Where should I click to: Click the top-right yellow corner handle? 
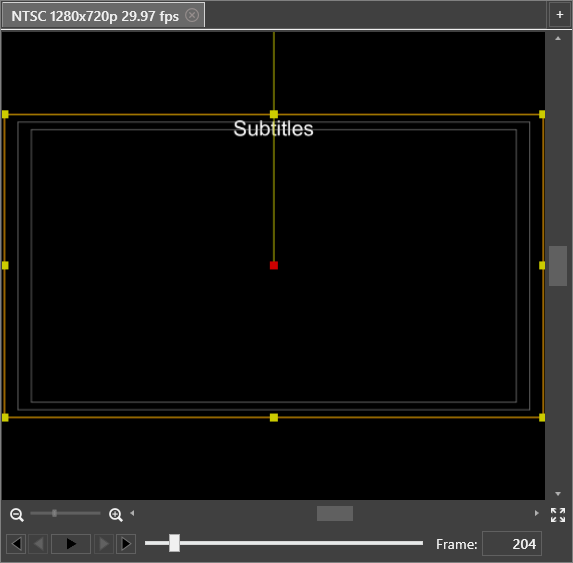point(542,114)
